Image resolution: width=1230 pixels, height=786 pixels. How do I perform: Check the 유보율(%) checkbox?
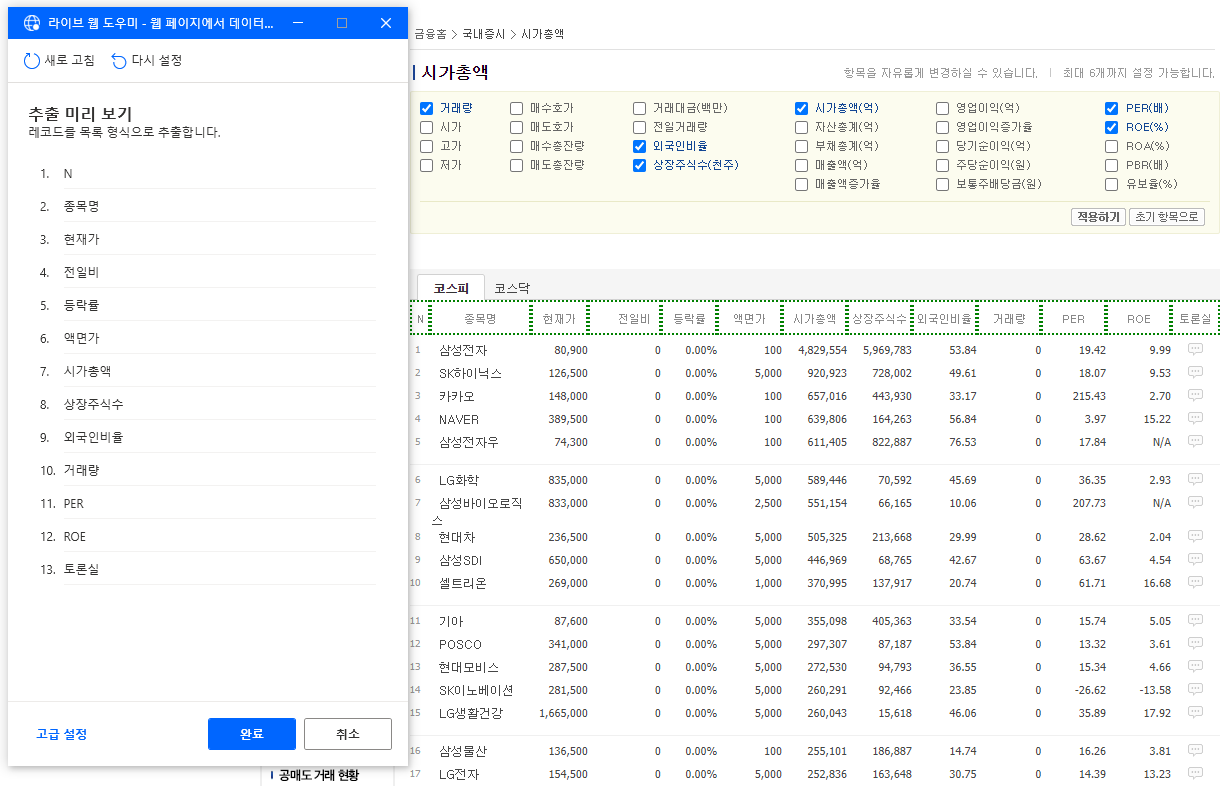tap(1112, 184)
